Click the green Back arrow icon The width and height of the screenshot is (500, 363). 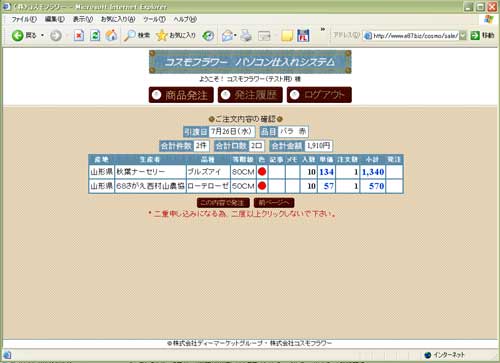pos(17,35)
